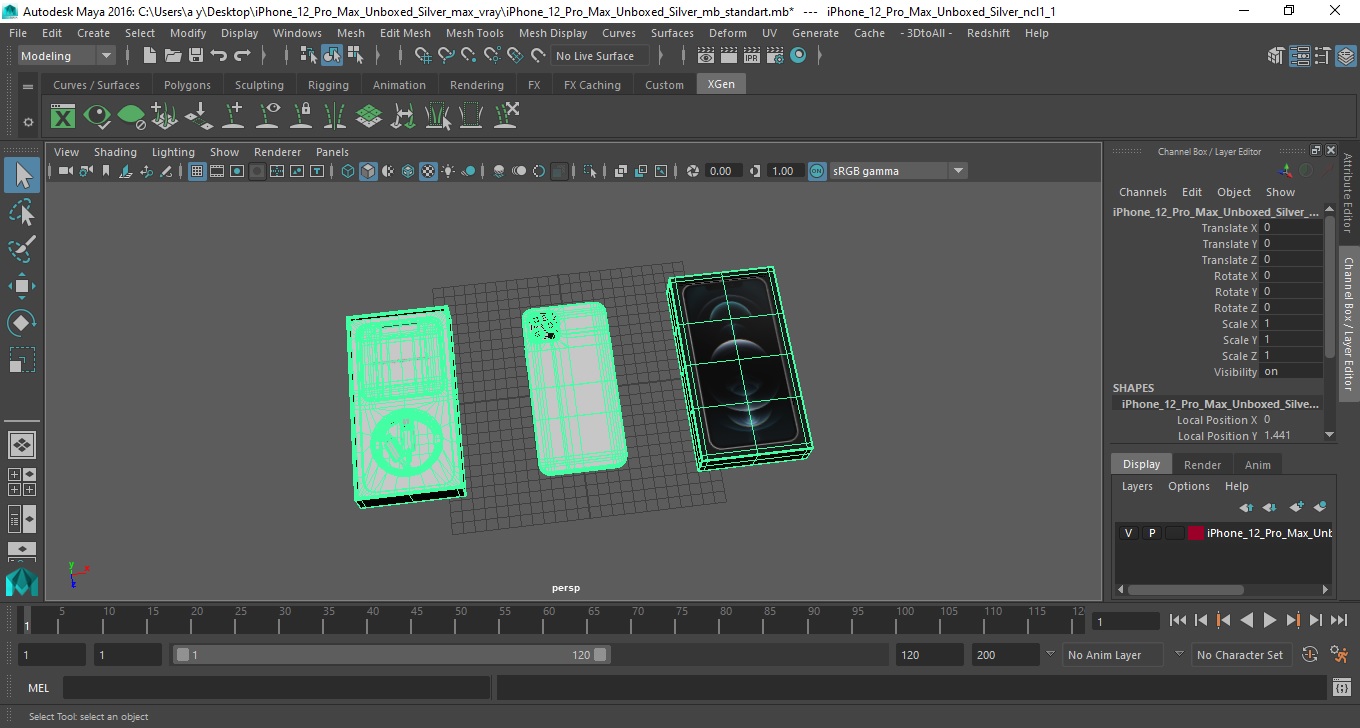1360x728 pixels.
Task: Open the Modeling menu set dropdown
Action: [67, 56]
